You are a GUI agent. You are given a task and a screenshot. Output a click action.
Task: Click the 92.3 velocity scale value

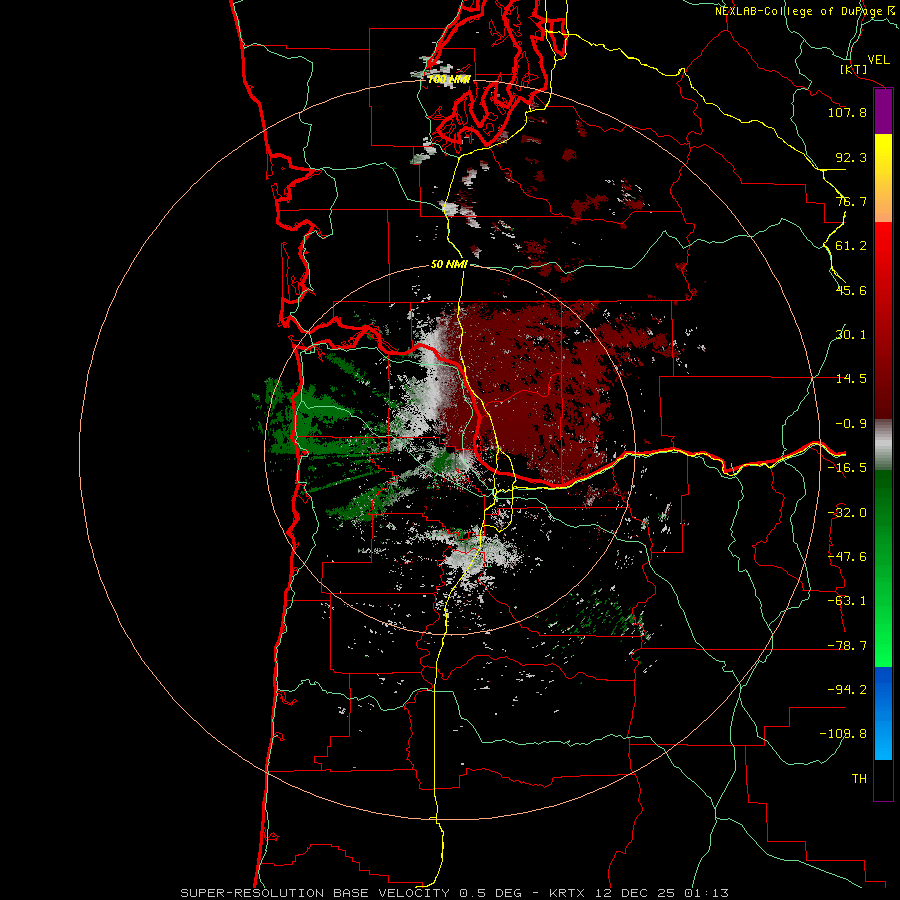click(x=851, y=157)
